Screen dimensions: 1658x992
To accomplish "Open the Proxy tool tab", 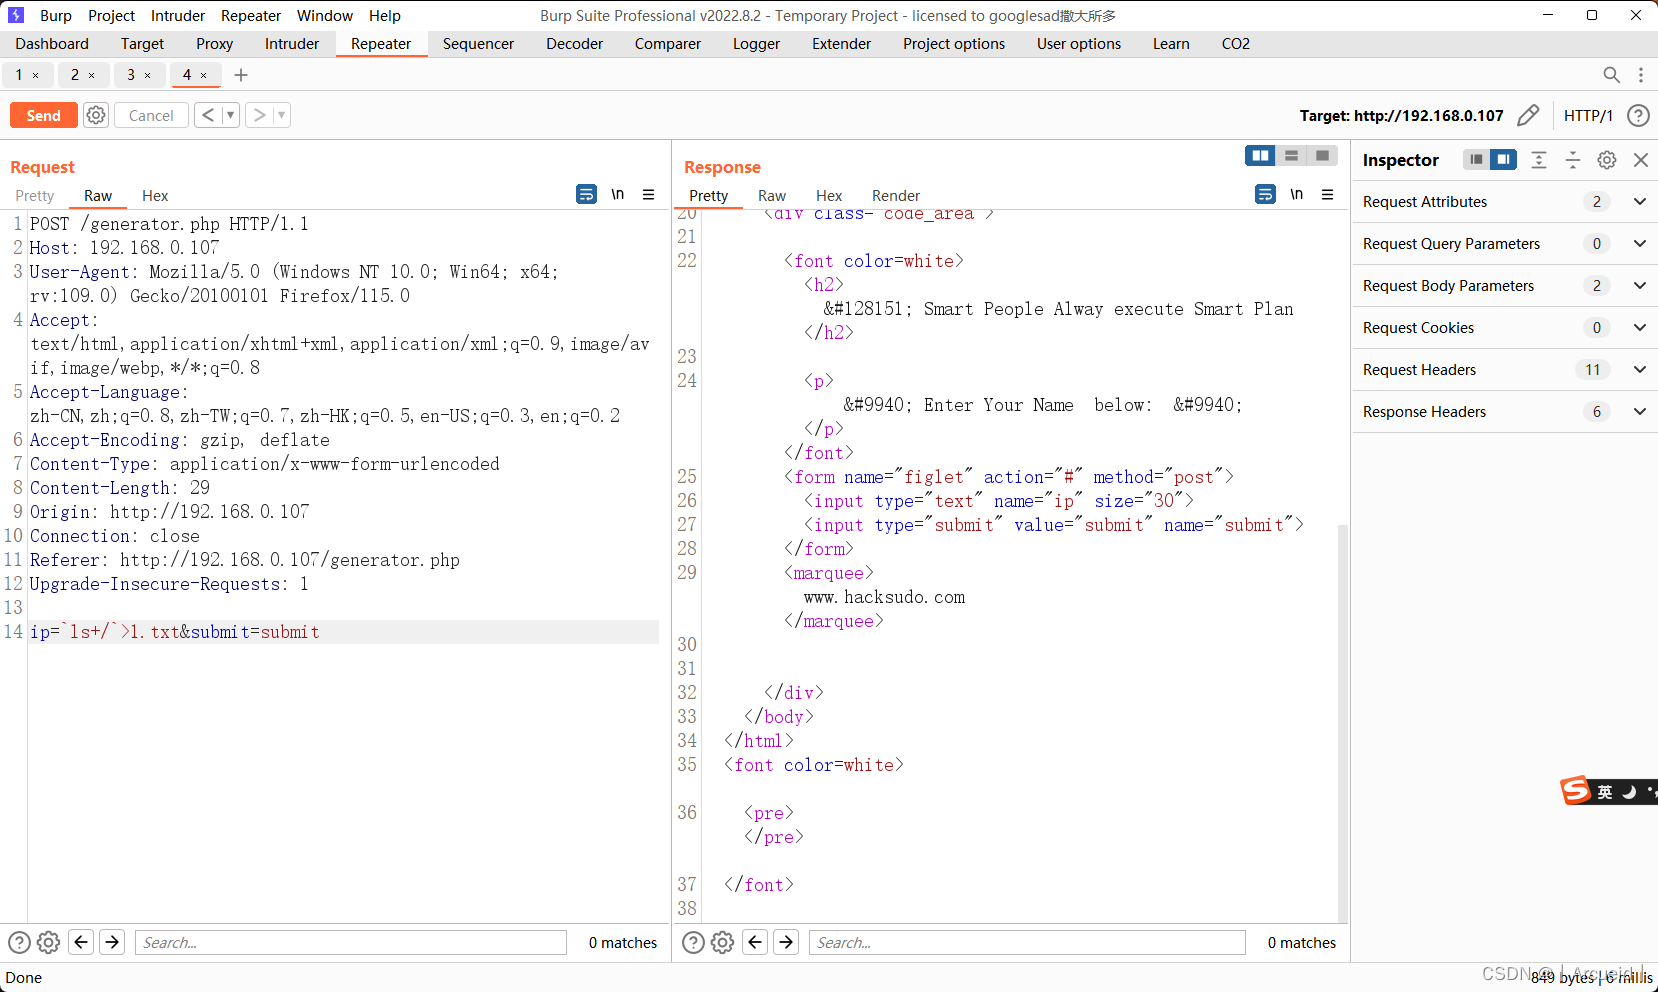I will click(215, 44).
